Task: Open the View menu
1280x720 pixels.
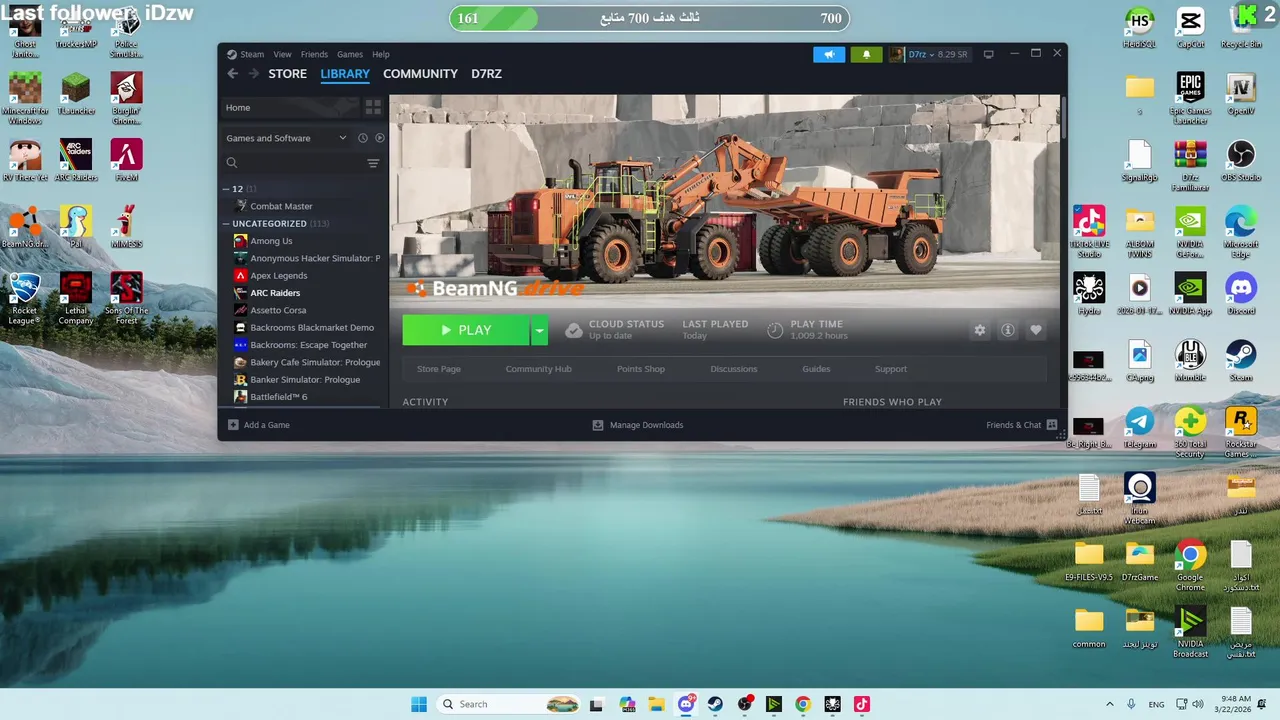Action: tap(283, 54)
